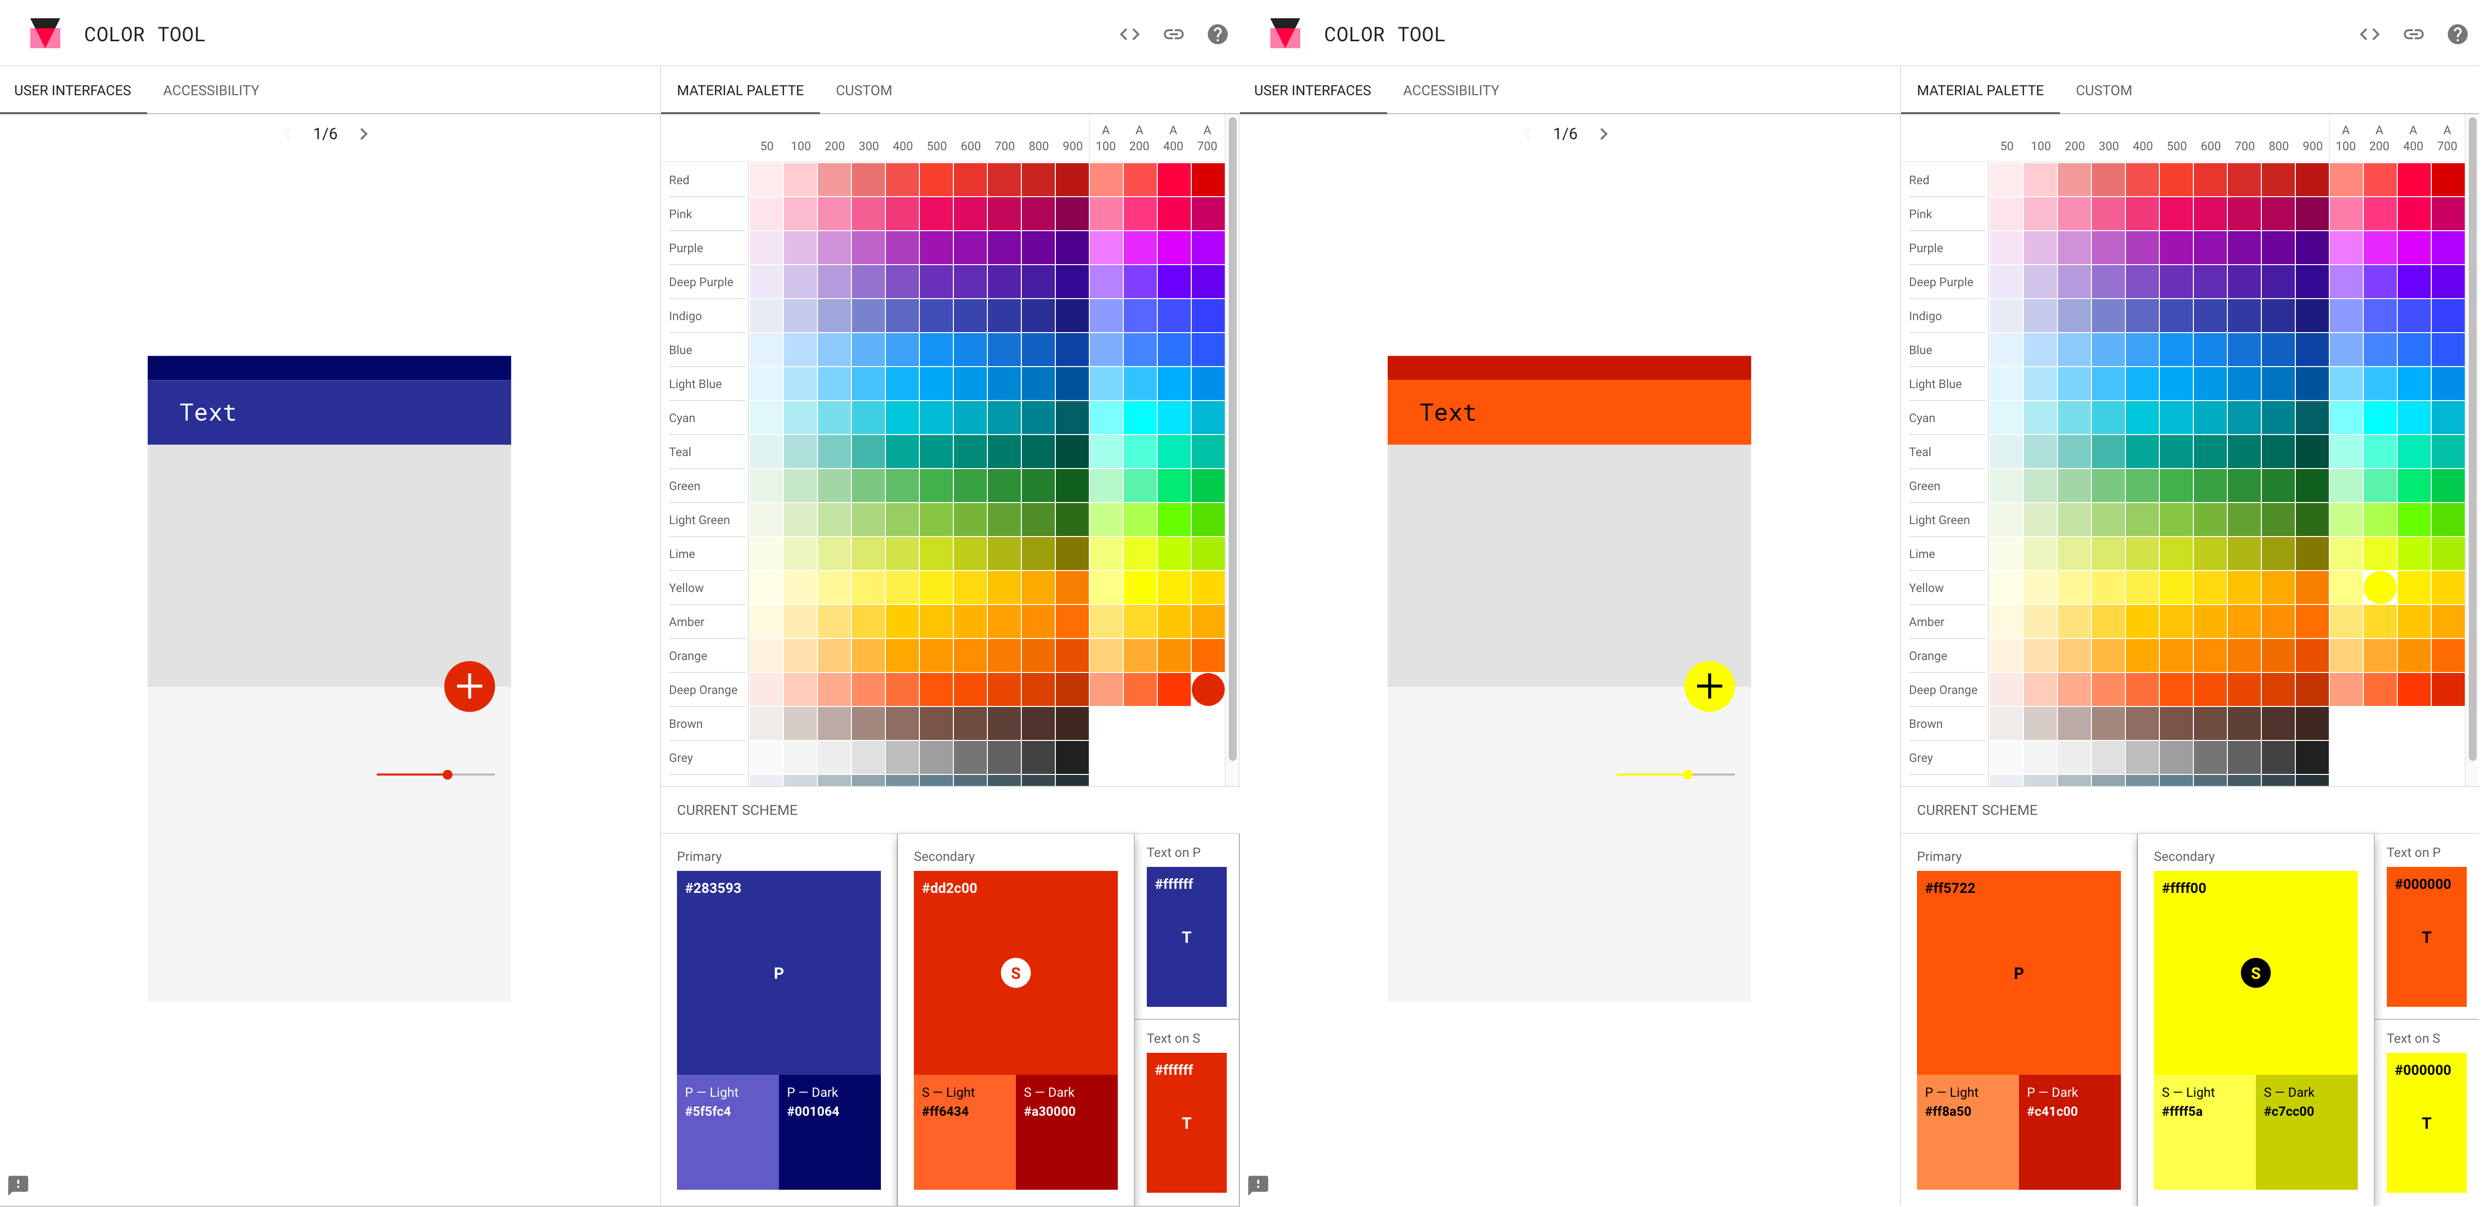Click the Text on S #ffffff tile
The width and height of the screenshot is (2482, 1207).
click(x=1187, y=1123)
